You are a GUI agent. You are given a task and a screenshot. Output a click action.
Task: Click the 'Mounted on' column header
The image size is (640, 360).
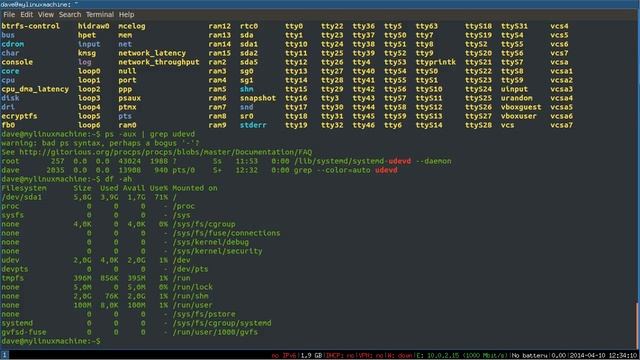(x=195, y=188)
